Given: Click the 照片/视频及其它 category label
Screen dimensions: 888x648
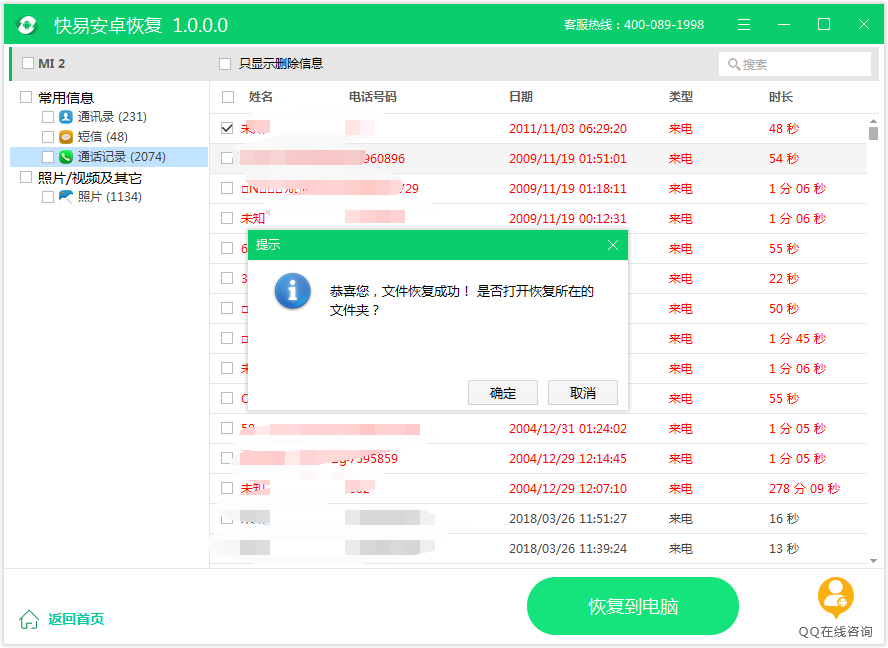Looking at the screenshot, I should tap(89, 178).
